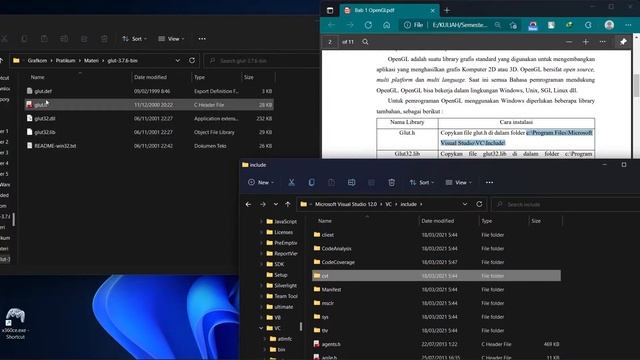Open New menu in include window
Screen dimensions: 640x360
[x=261, y=182]
